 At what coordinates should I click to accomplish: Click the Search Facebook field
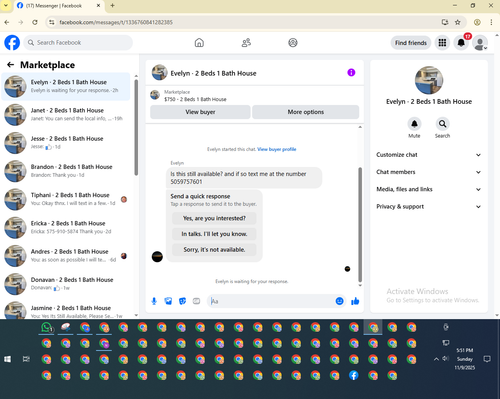coord(78,43)
